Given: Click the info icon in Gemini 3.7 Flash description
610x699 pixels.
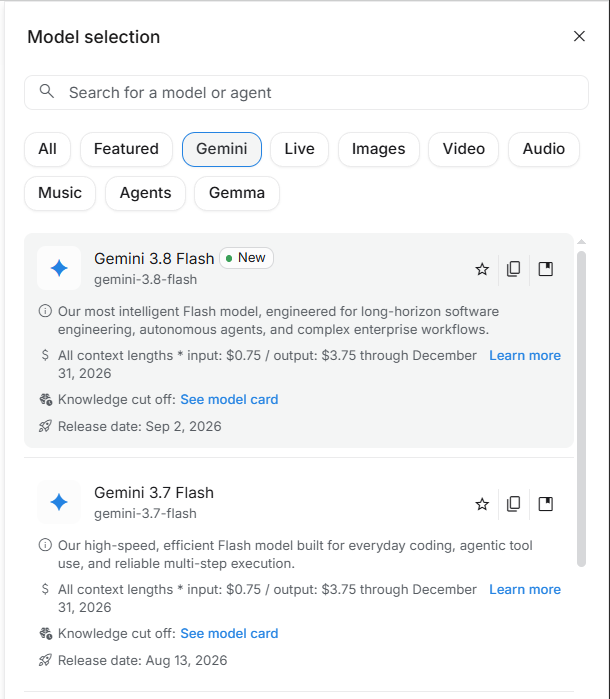Looking at the screenshot, I should point(45,545).
